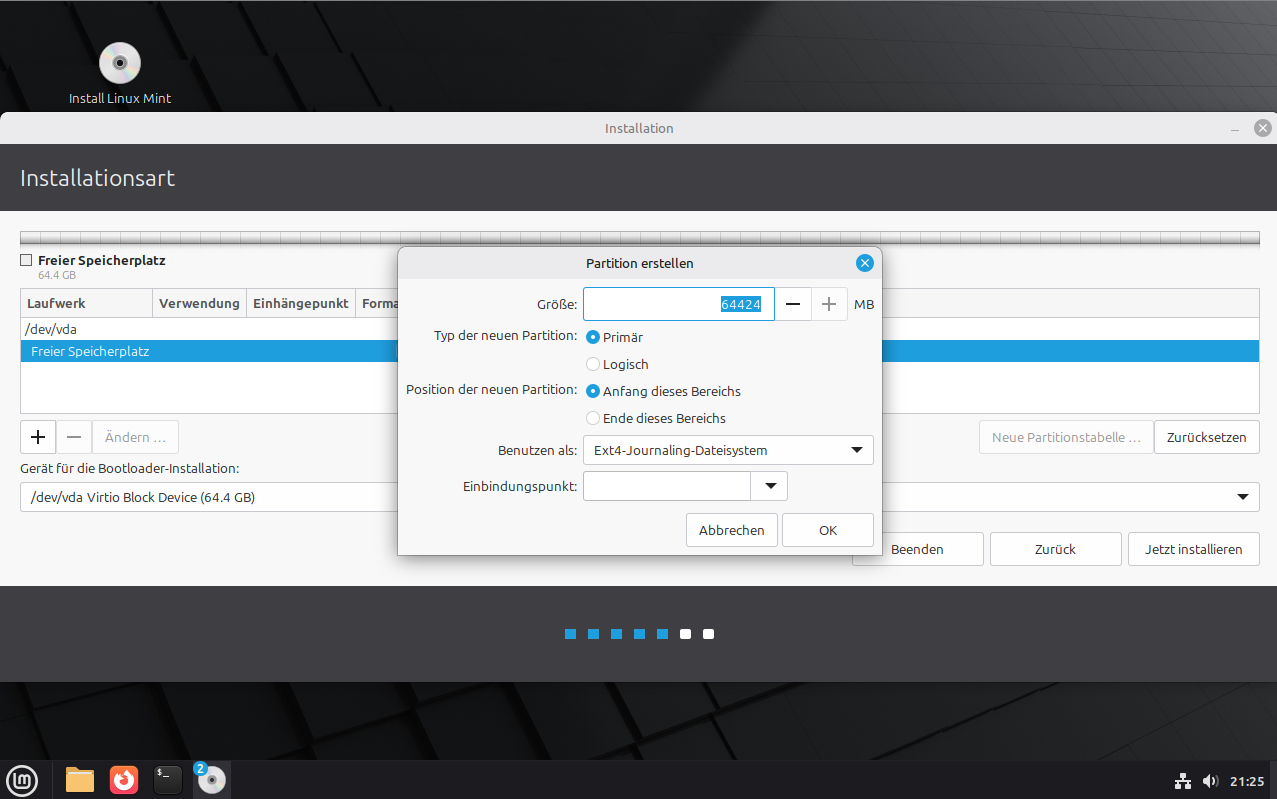Click the volume tray icon
Image resolution: width=1277 pixels, height=799 pixels.
click(1210, 781)
